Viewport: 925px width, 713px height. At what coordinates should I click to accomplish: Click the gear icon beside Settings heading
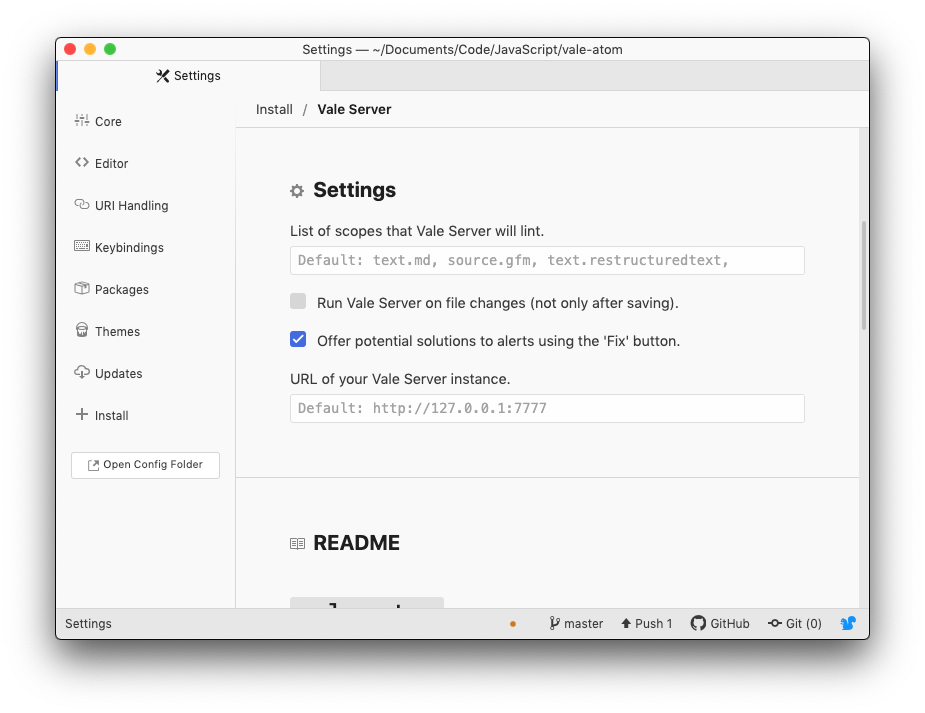(297, 190)
